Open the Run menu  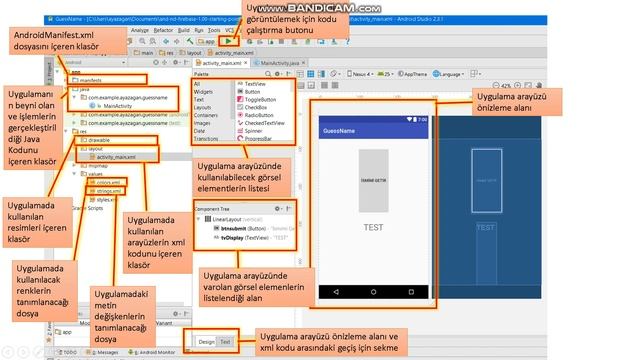point(199,30)
